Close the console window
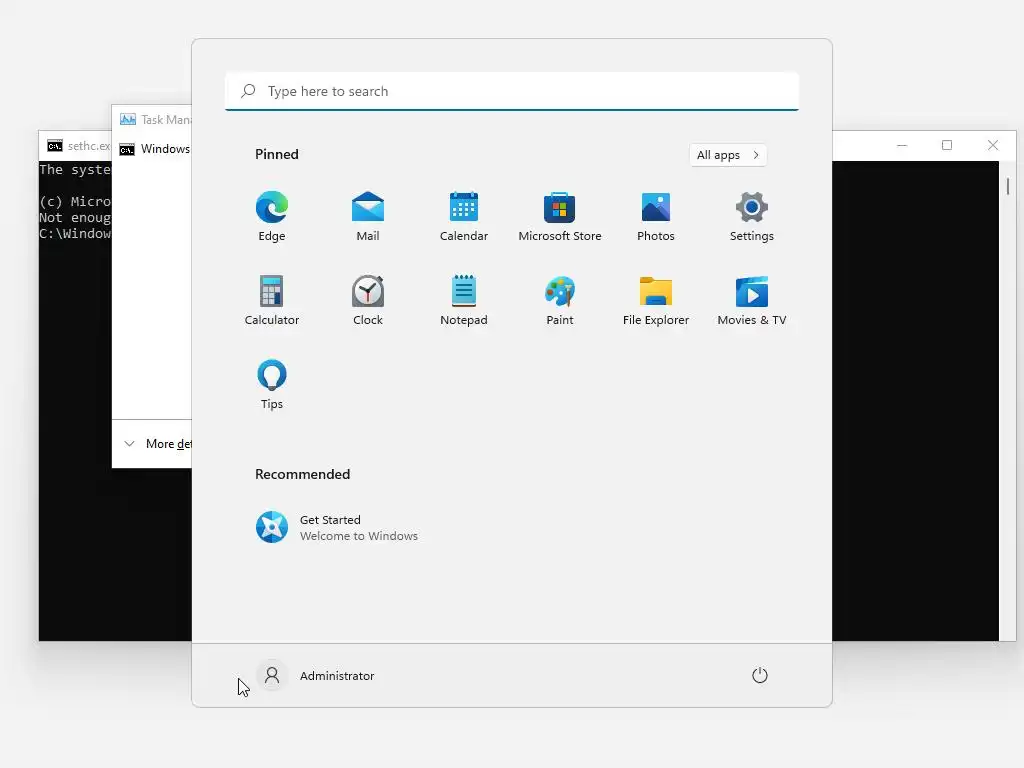The image size is (1024, 768). [993, 145]
